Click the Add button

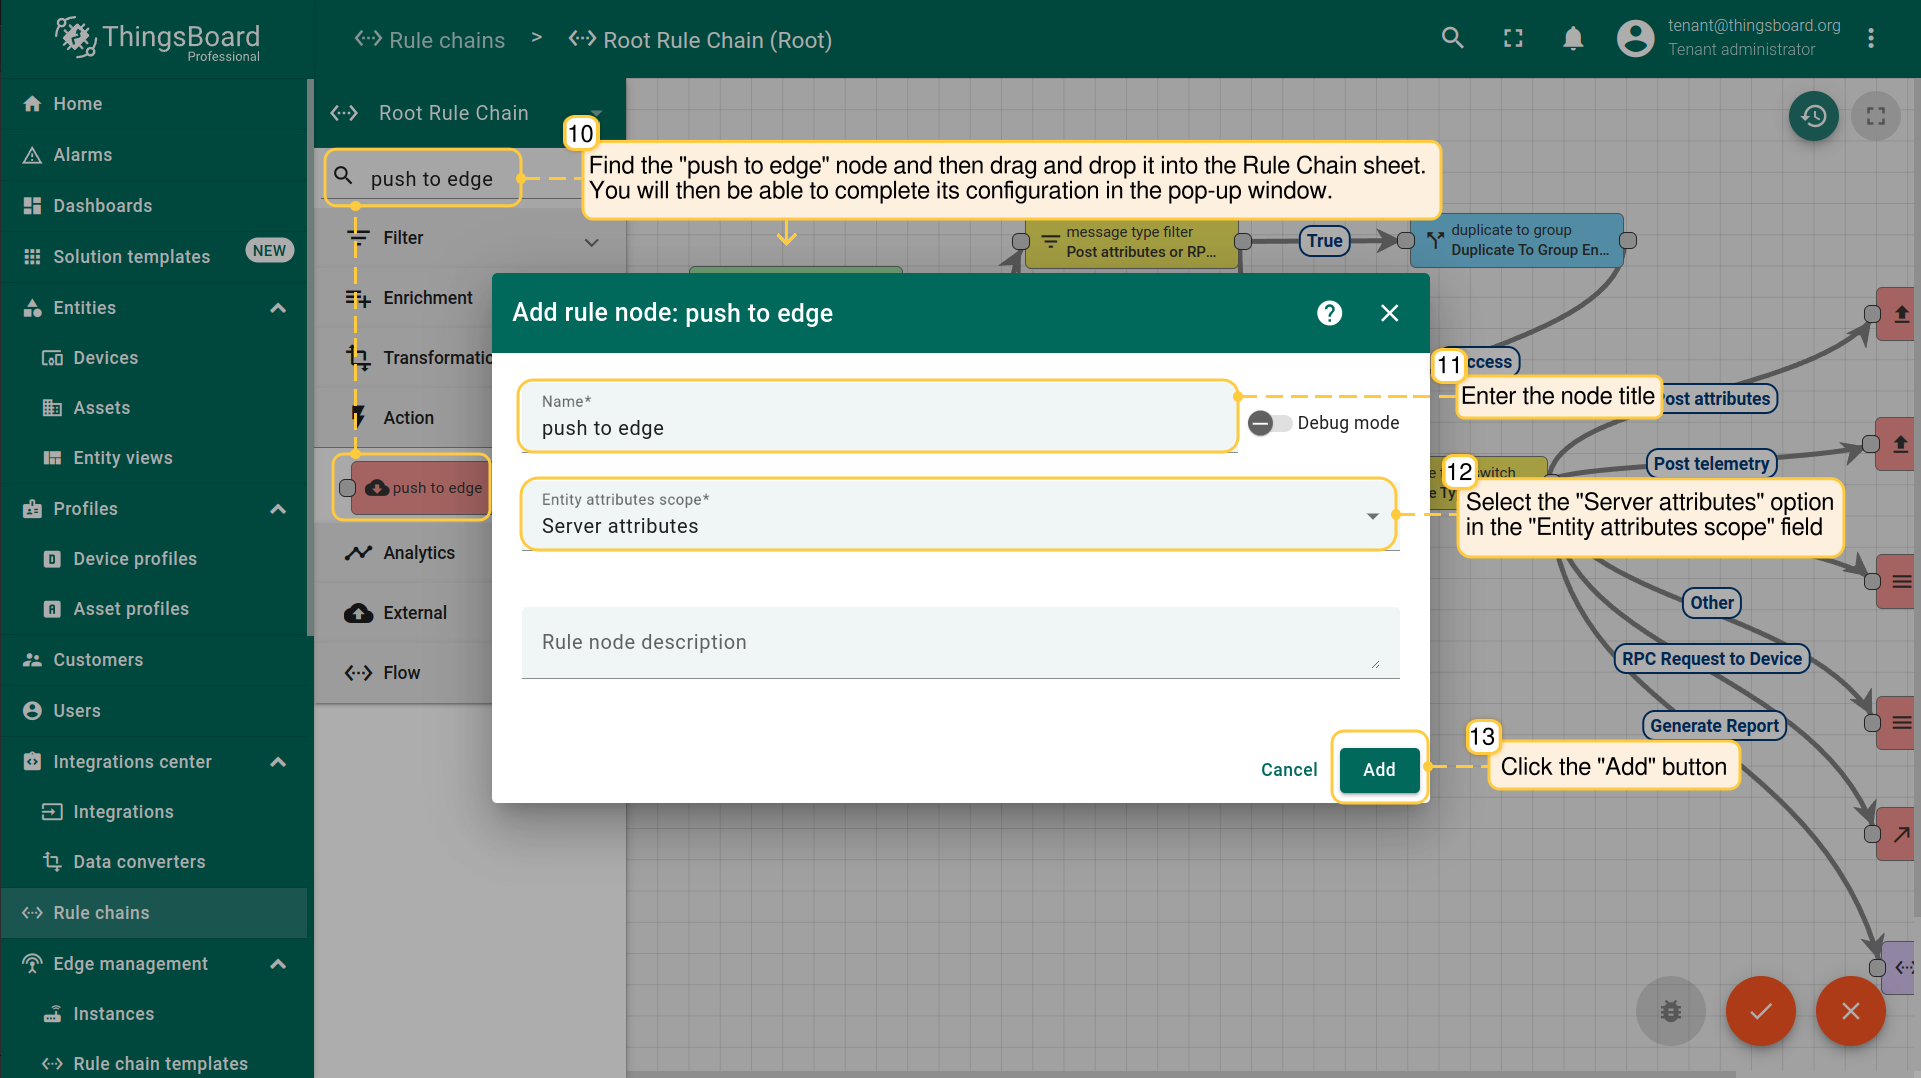click(x=1379, y=770)
